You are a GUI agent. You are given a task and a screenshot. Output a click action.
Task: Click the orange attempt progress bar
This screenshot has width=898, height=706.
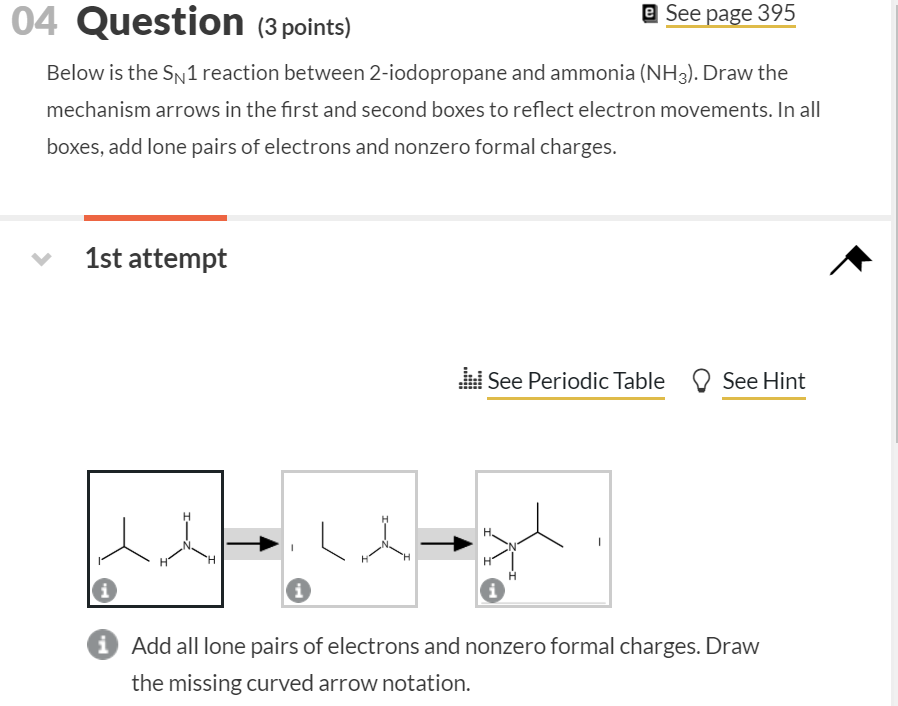[155, 218]
